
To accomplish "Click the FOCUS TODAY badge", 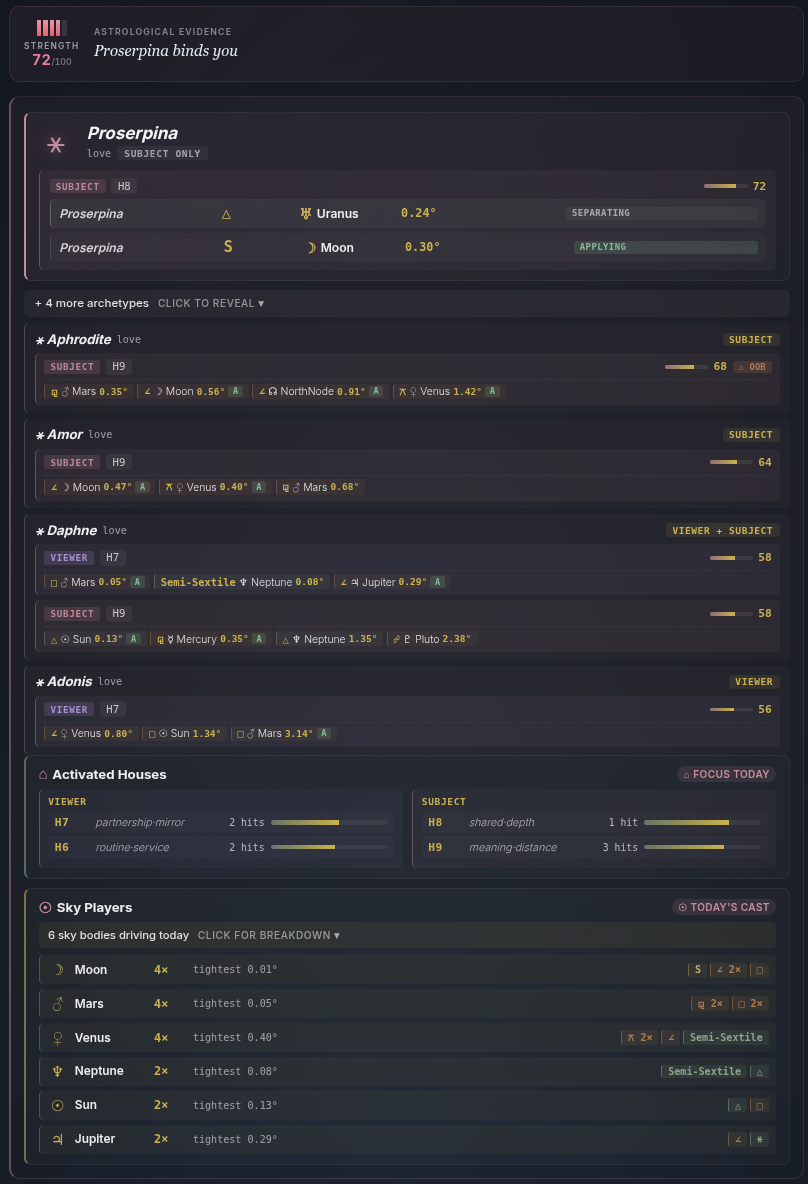I will 726,774.
